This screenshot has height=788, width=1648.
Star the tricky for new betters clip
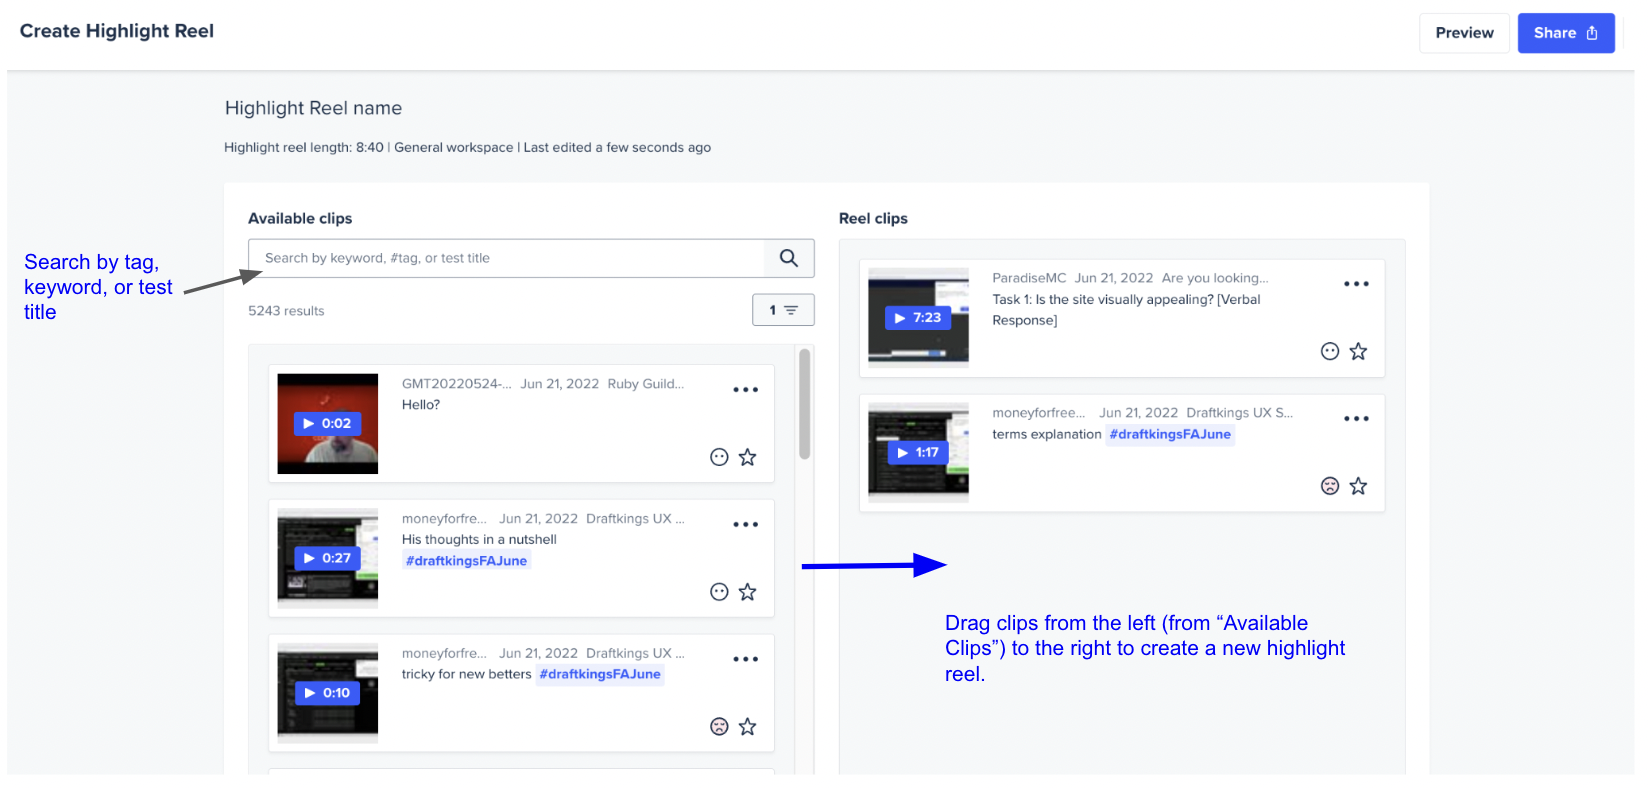(747, 727)
